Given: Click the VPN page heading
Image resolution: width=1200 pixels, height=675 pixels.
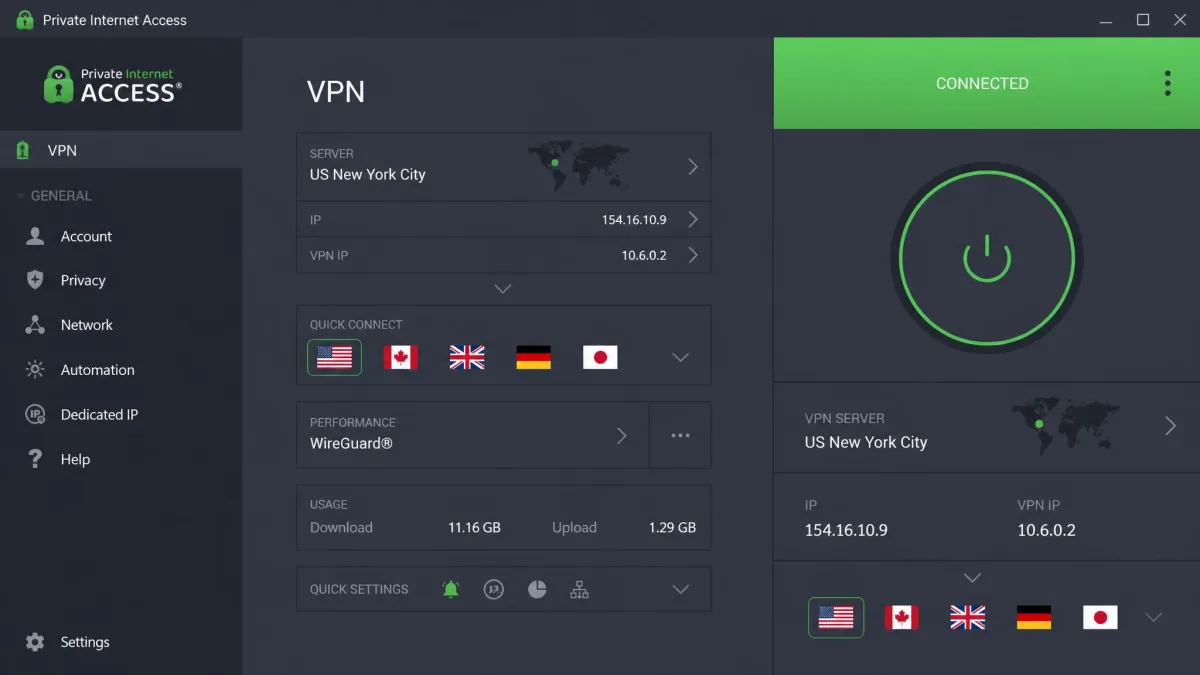Looking at the screenshot, I should pos(336,92).
